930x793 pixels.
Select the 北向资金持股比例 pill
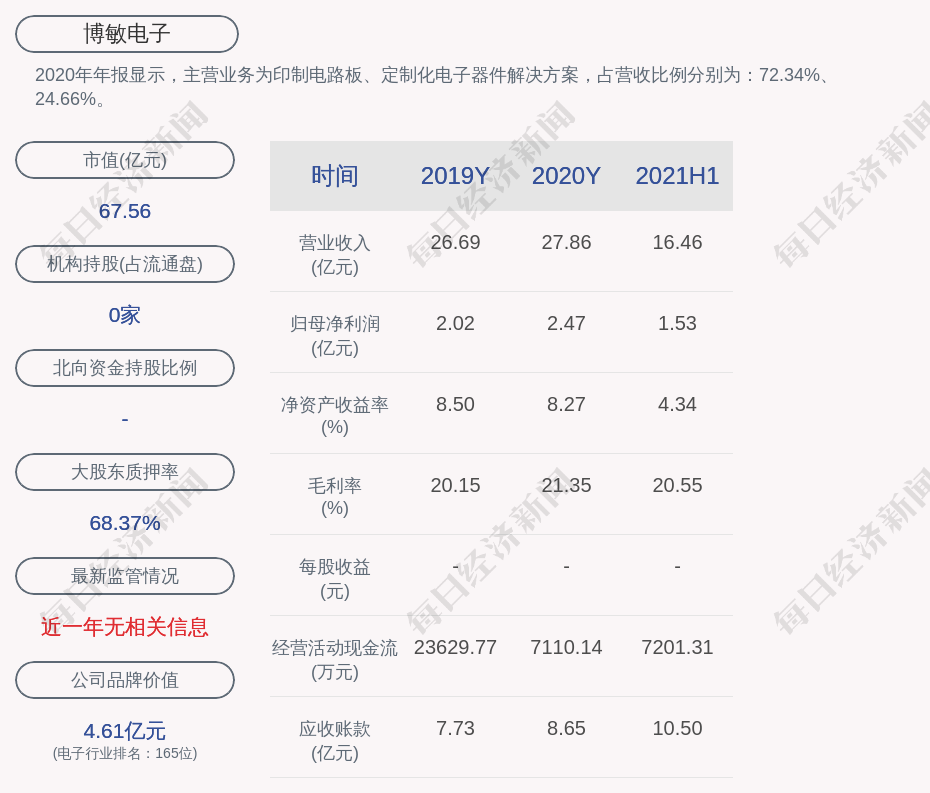[125, 368]
